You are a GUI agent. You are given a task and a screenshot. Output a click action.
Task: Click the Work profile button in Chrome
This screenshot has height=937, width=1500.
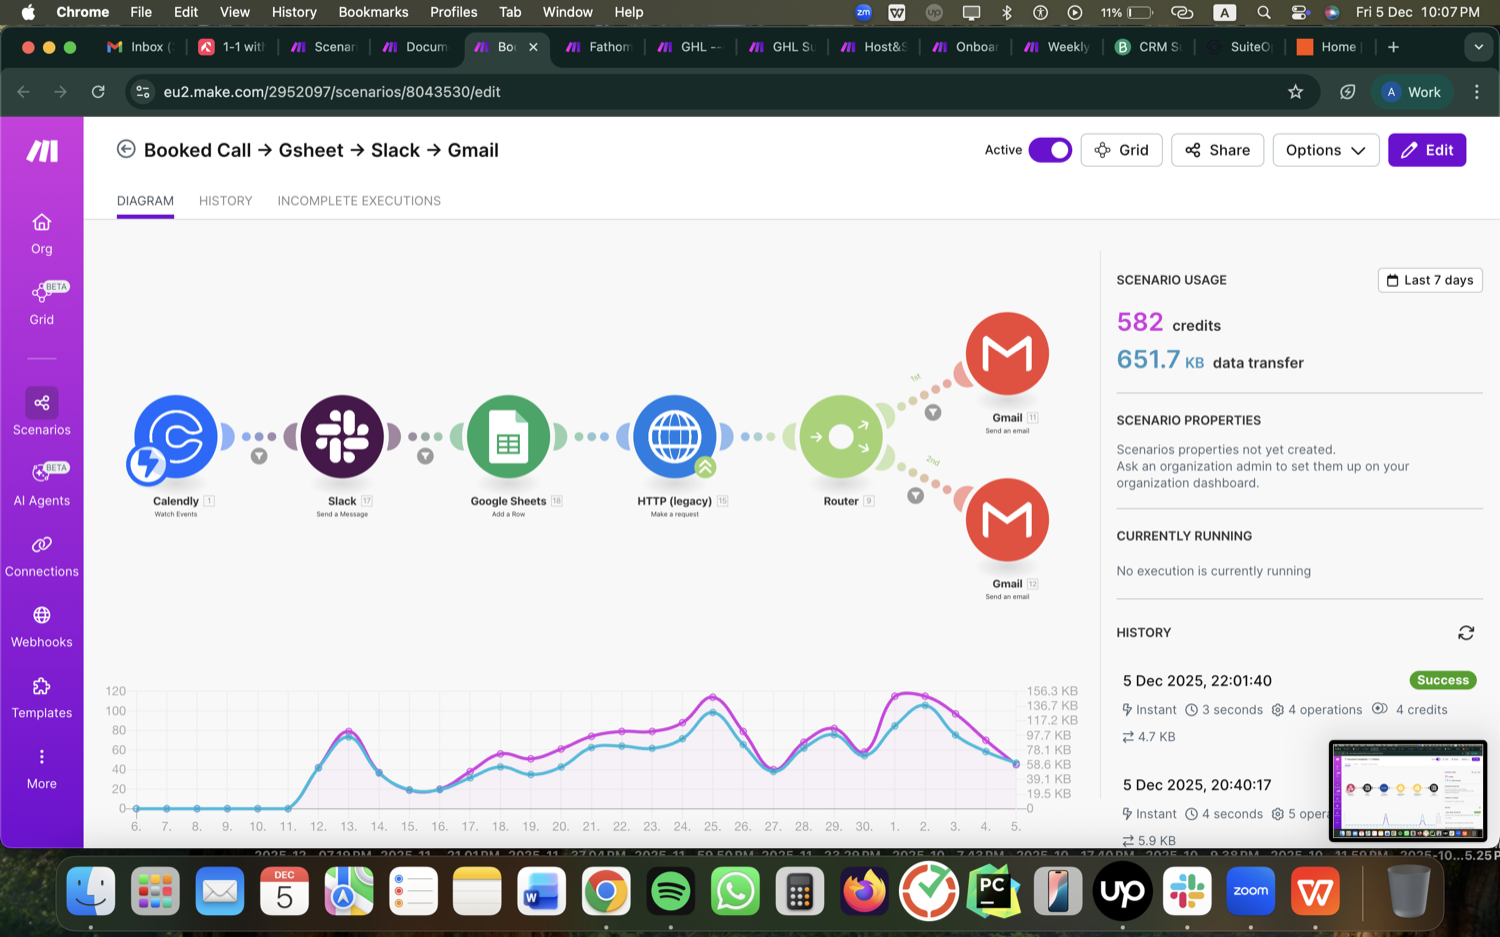(1411, 92)
